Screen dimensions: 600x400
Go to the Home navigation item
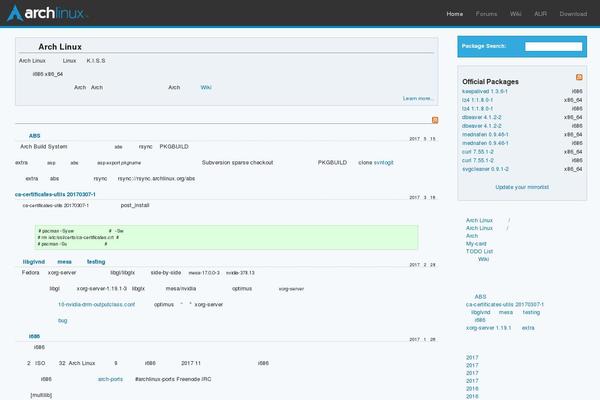455,14
